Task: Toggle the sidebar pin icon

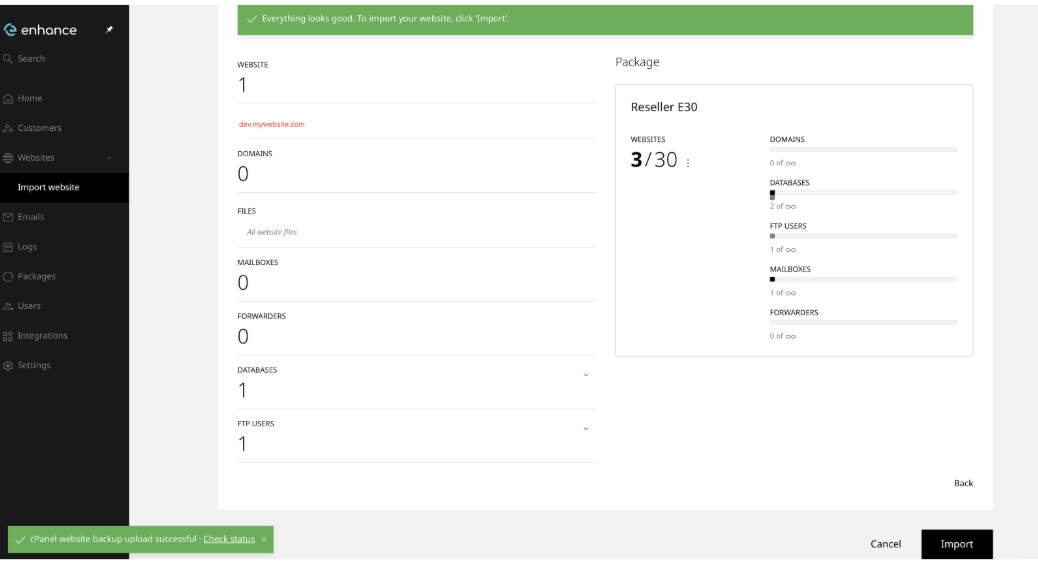Action: click(109, 30)
